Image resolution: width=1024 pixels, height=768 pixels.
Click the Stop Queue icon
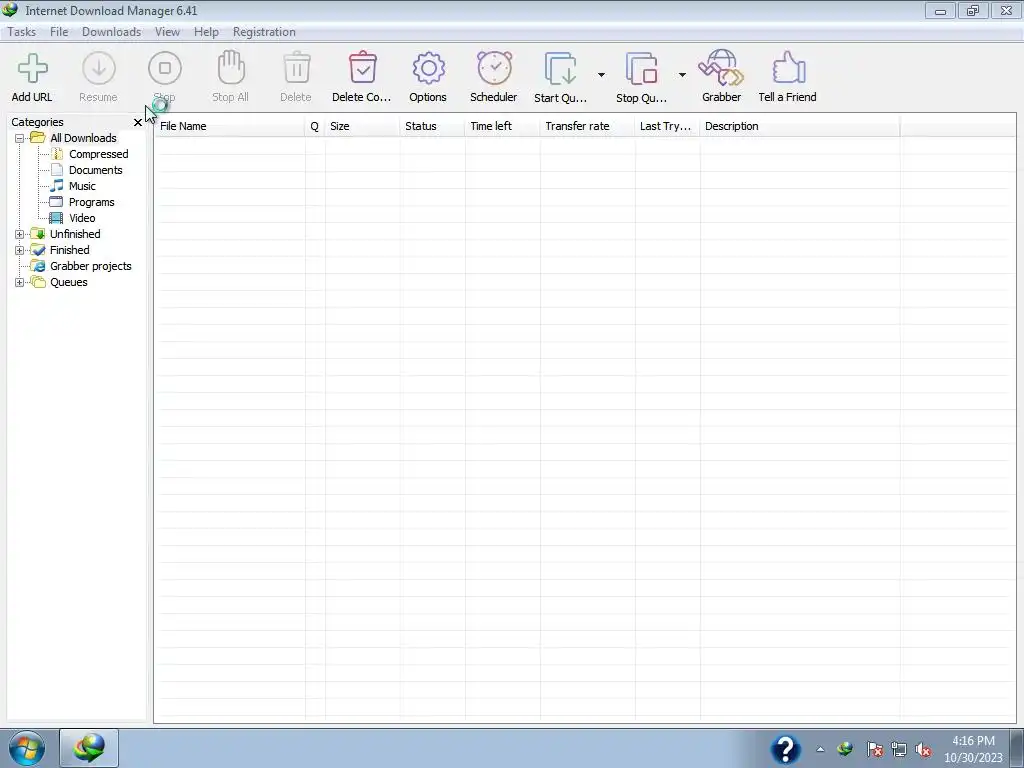(x=641, y=69)
